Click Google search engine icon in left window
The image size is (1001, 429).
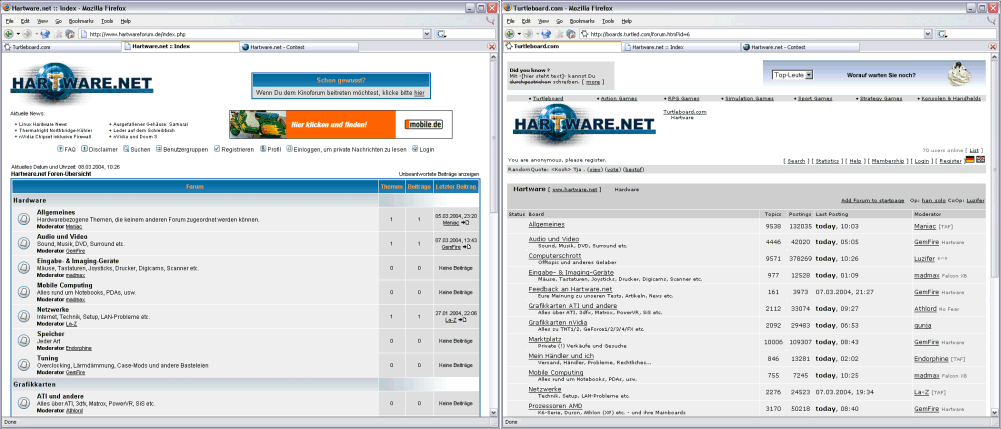[x=441, y=34]
